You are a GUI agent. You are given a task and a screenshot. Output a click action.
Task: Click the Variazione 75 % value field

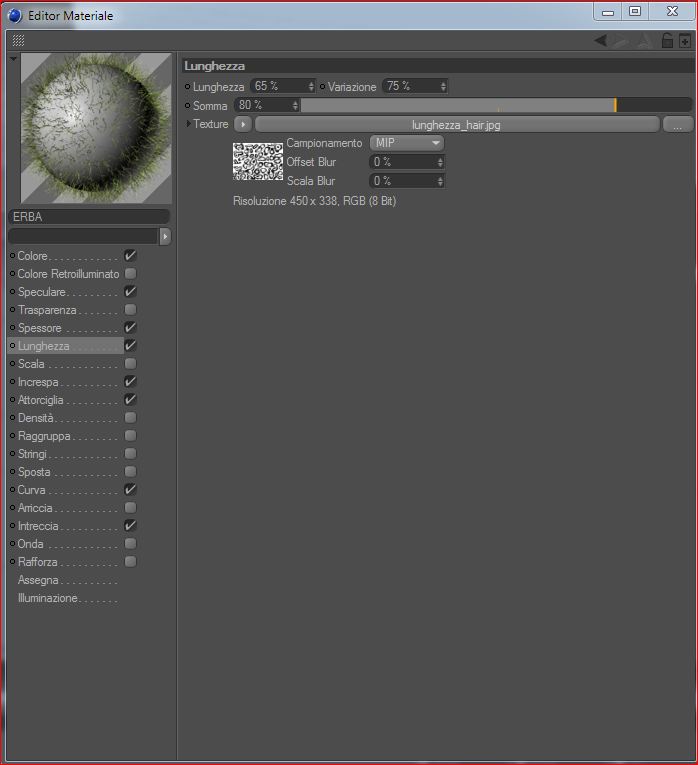click(415, 86)
